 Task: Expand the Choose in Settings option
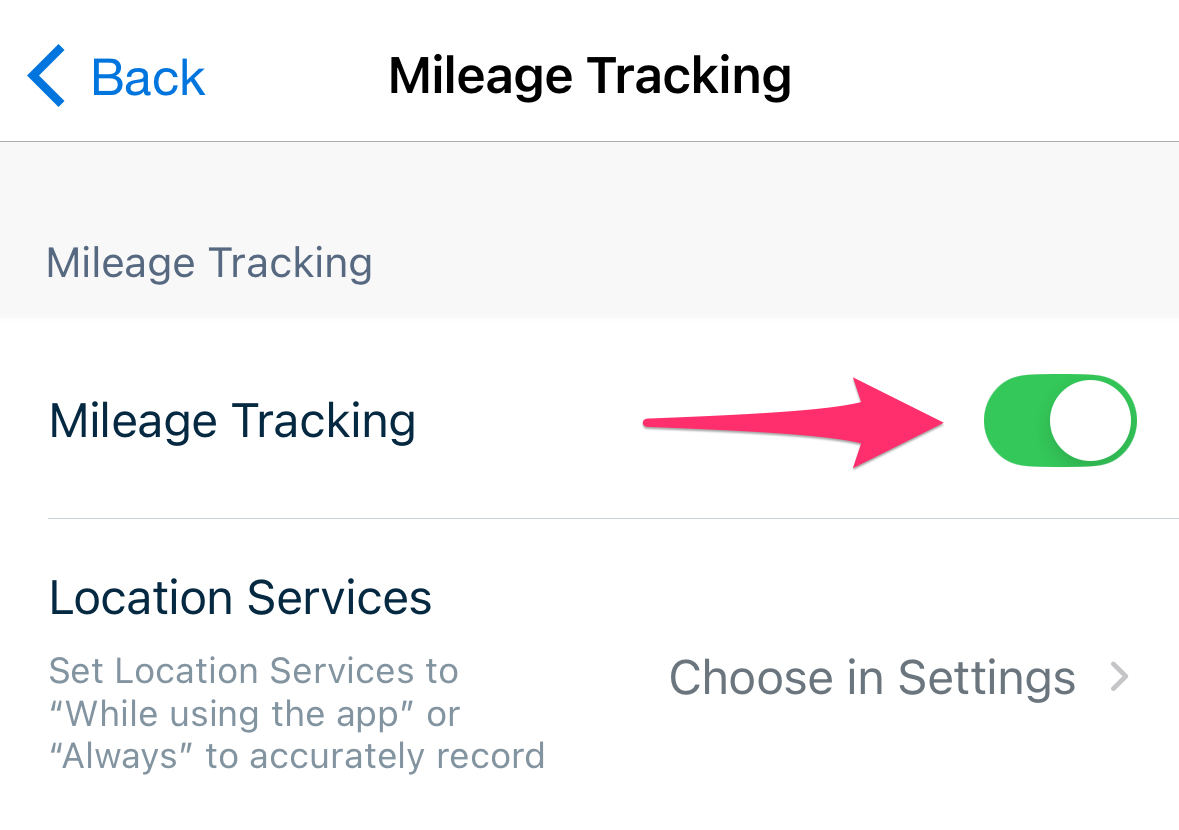(872, 677)
